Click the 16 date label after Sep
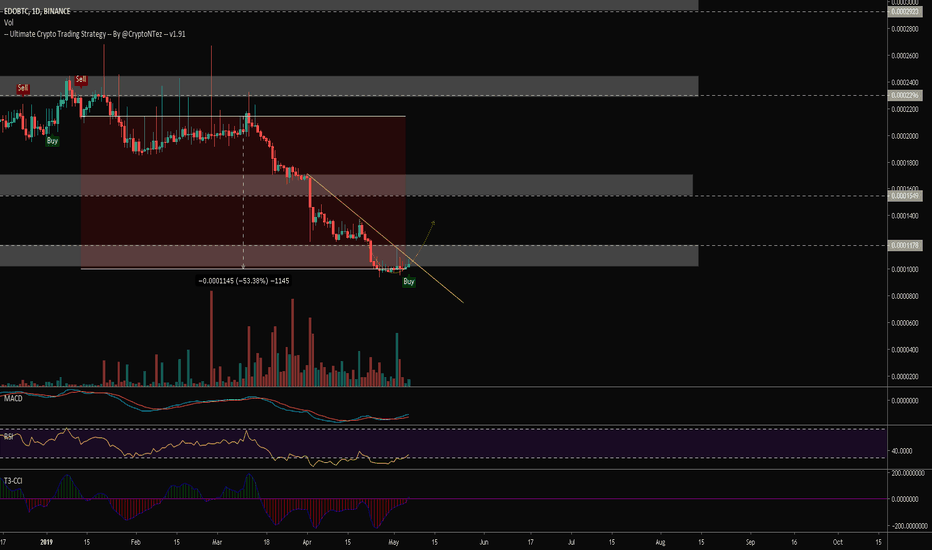 [794, 542]
